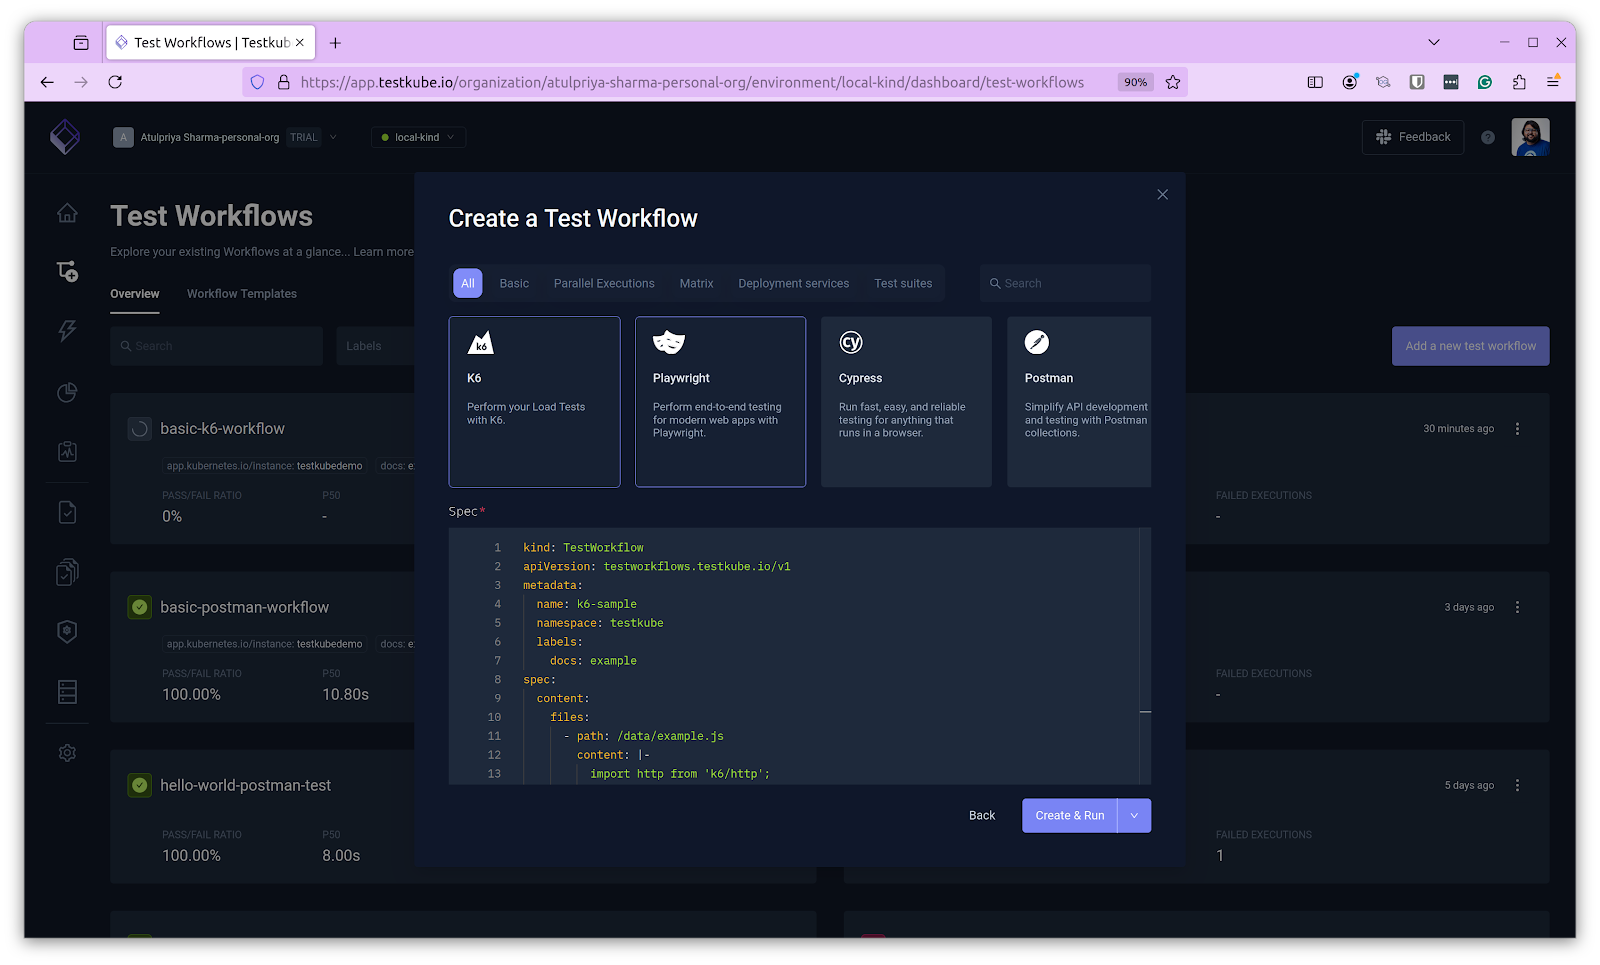Expand the Create & Run dropdown arrow
This screenshot has width=1600, height=965.
point(1134,815)
